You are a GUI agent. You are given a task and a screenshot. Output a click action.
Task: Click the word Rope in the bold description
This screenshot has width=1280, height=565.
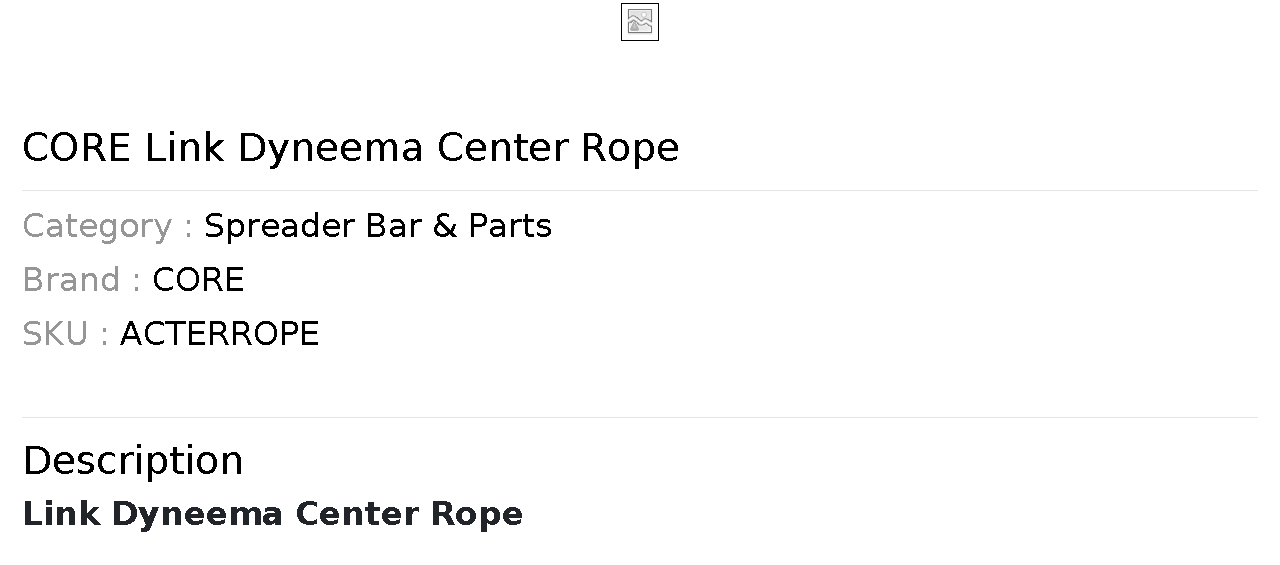click(476, 514)
